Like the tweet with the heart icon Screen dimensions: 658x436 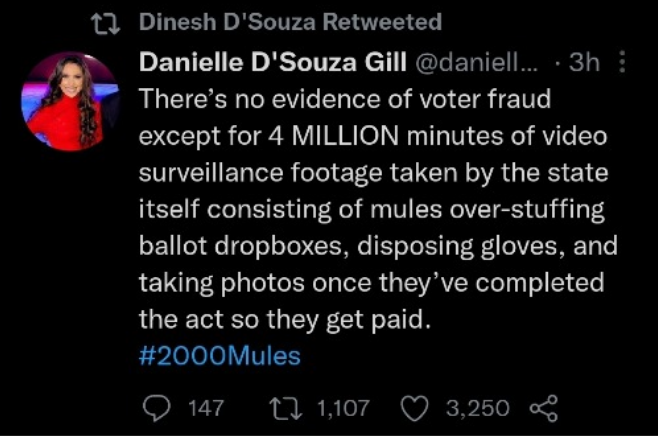pyautogui.click(x=415, y=408)
